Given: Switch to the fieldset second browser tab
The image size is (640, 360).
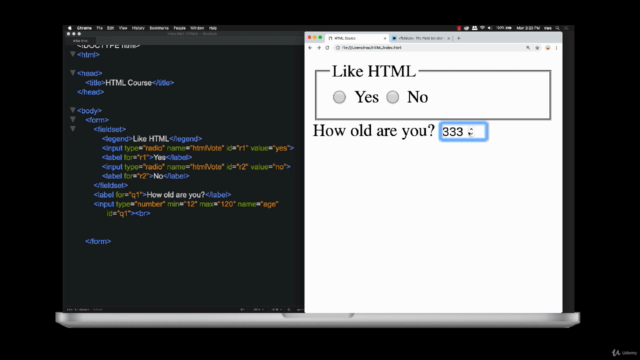Looking at the screenshot, I should click(x=420, y=38).
